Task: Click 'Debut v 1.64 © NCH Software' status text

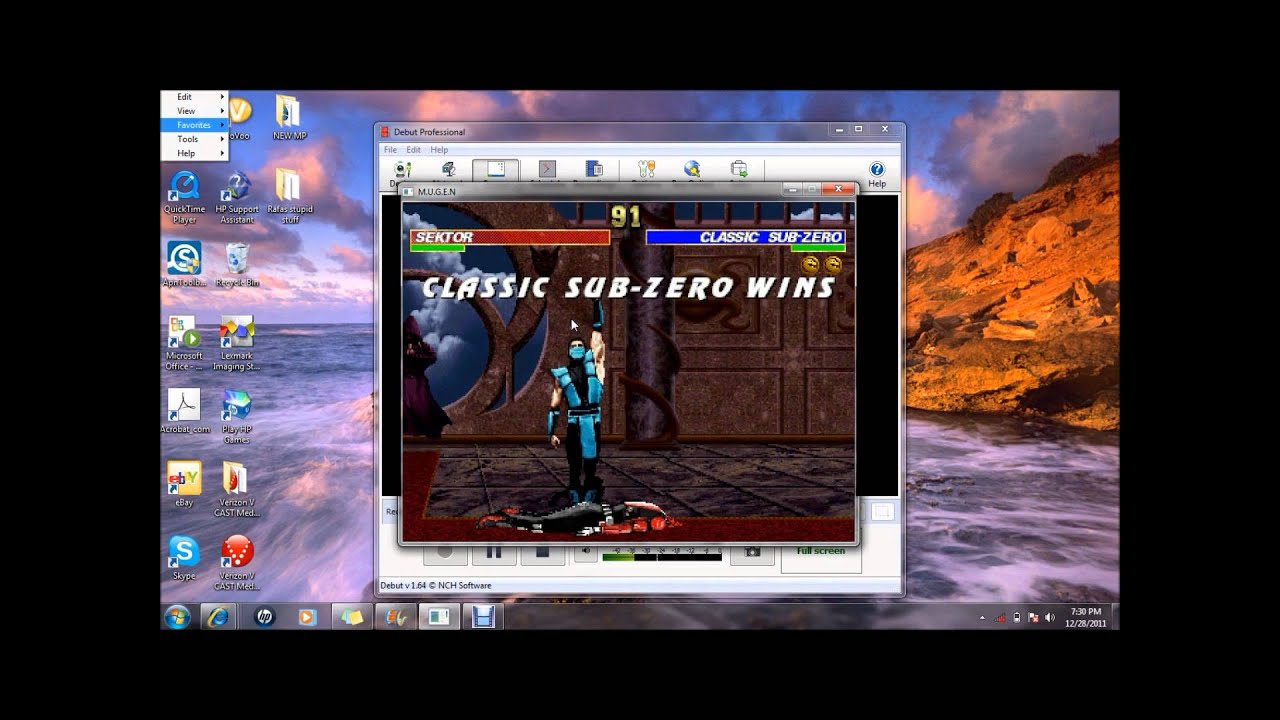Action: click(436, 585)
